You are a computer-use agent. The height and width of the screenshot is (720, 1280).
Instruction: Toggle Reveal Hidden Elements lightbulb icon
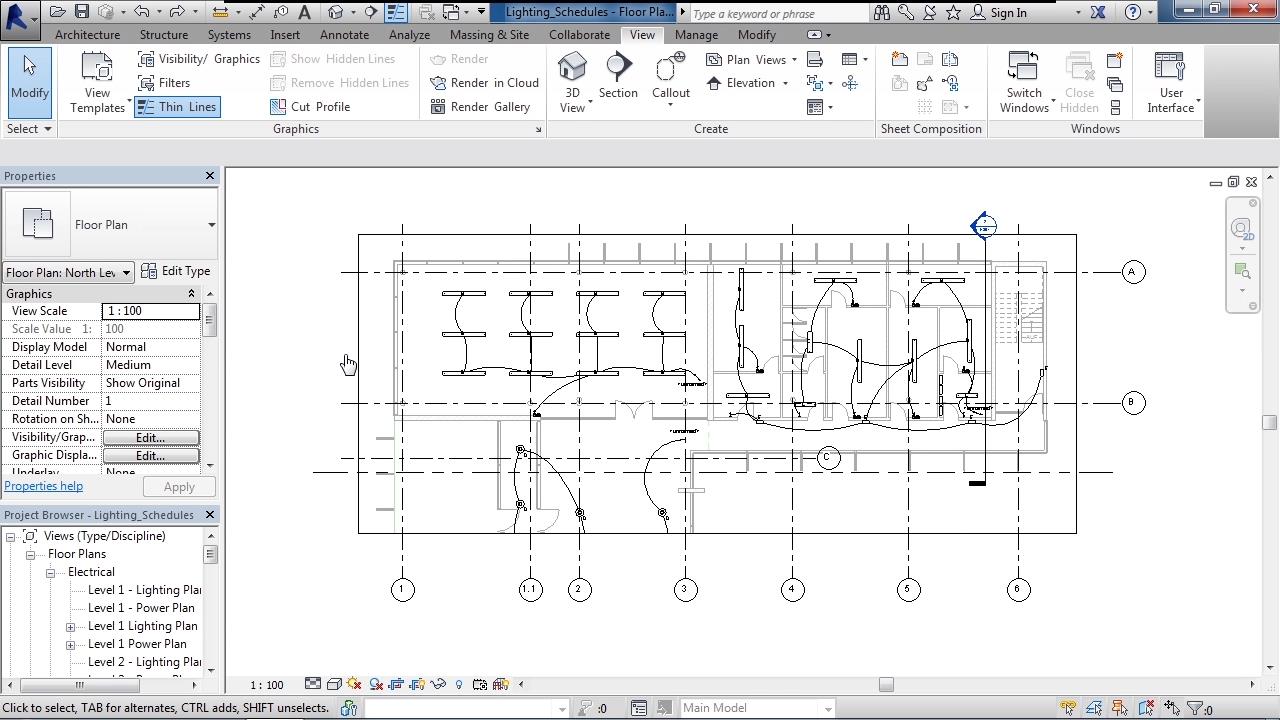pyautogui.click(x=459, y=685)
